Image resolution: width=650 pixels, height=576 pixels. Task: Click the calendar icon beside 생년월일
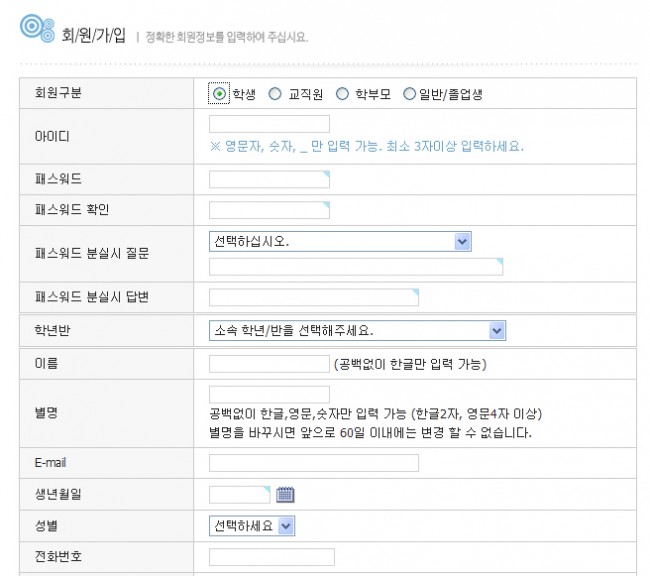pos(284,493)
